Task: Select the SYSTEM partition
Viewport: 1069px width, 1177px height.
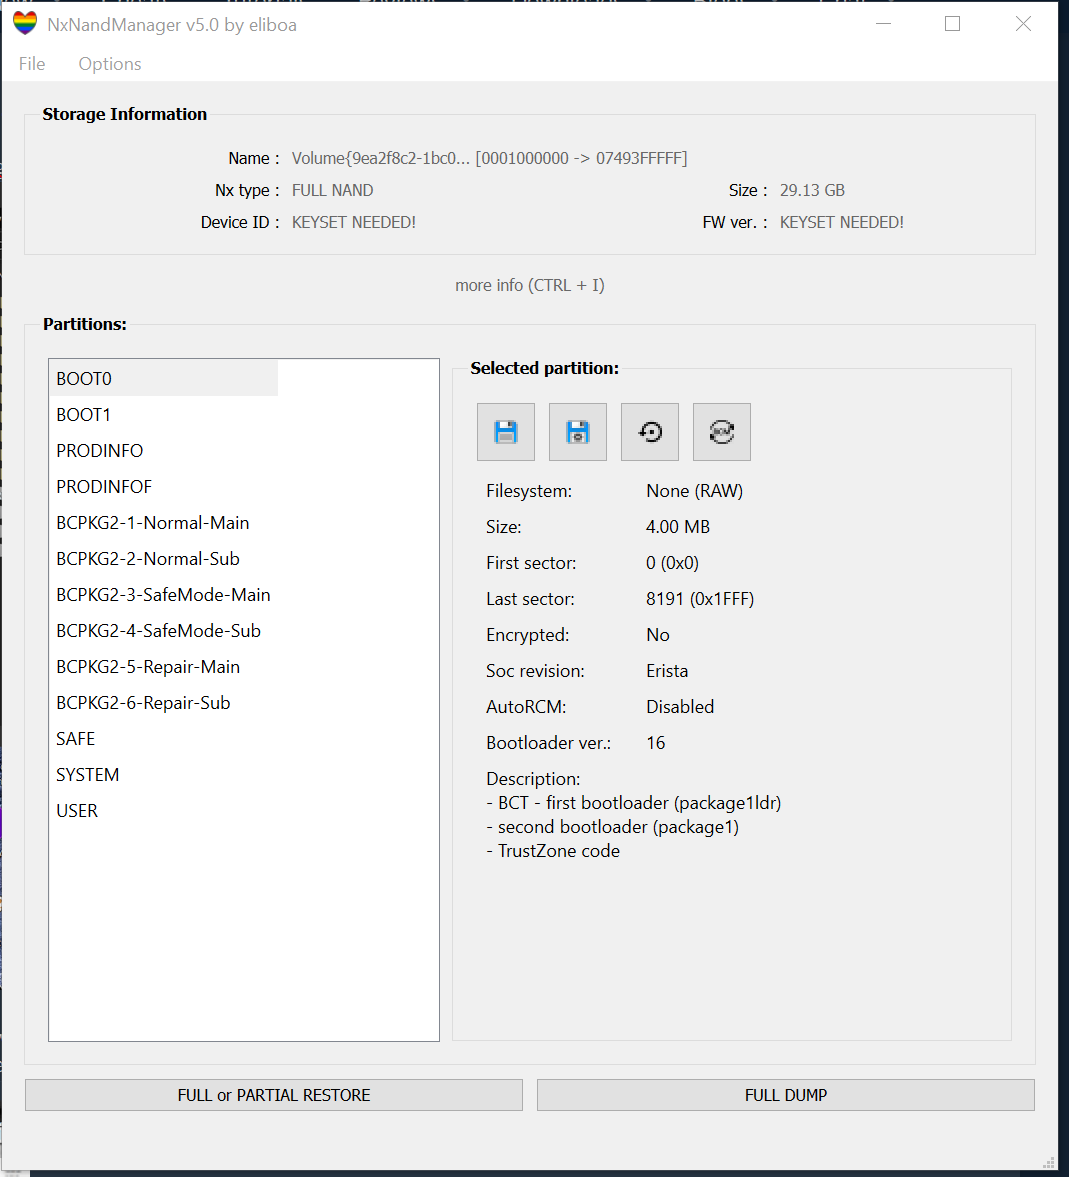Action: pyautogui.click(x=164, y=775)
